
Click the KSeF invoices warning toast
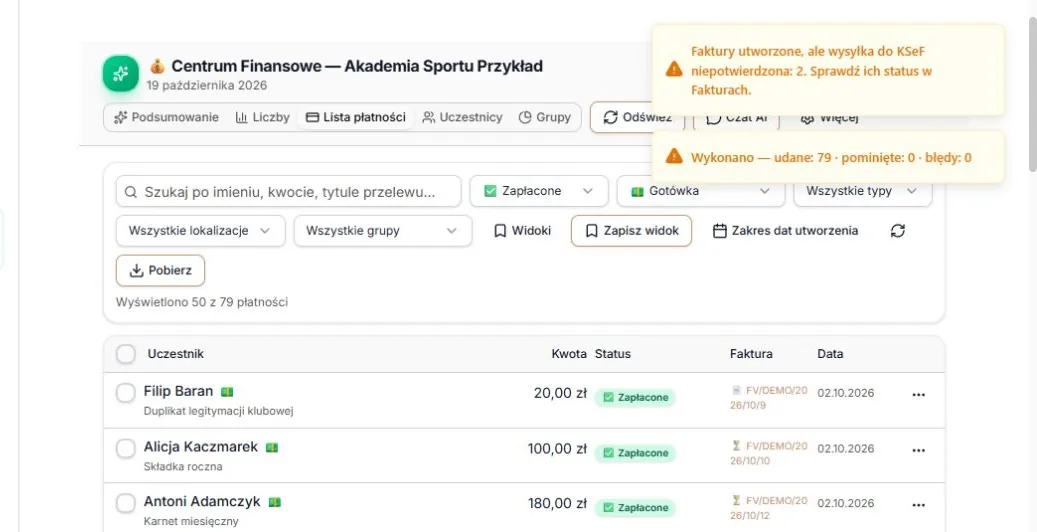click(x=828, y=70)
